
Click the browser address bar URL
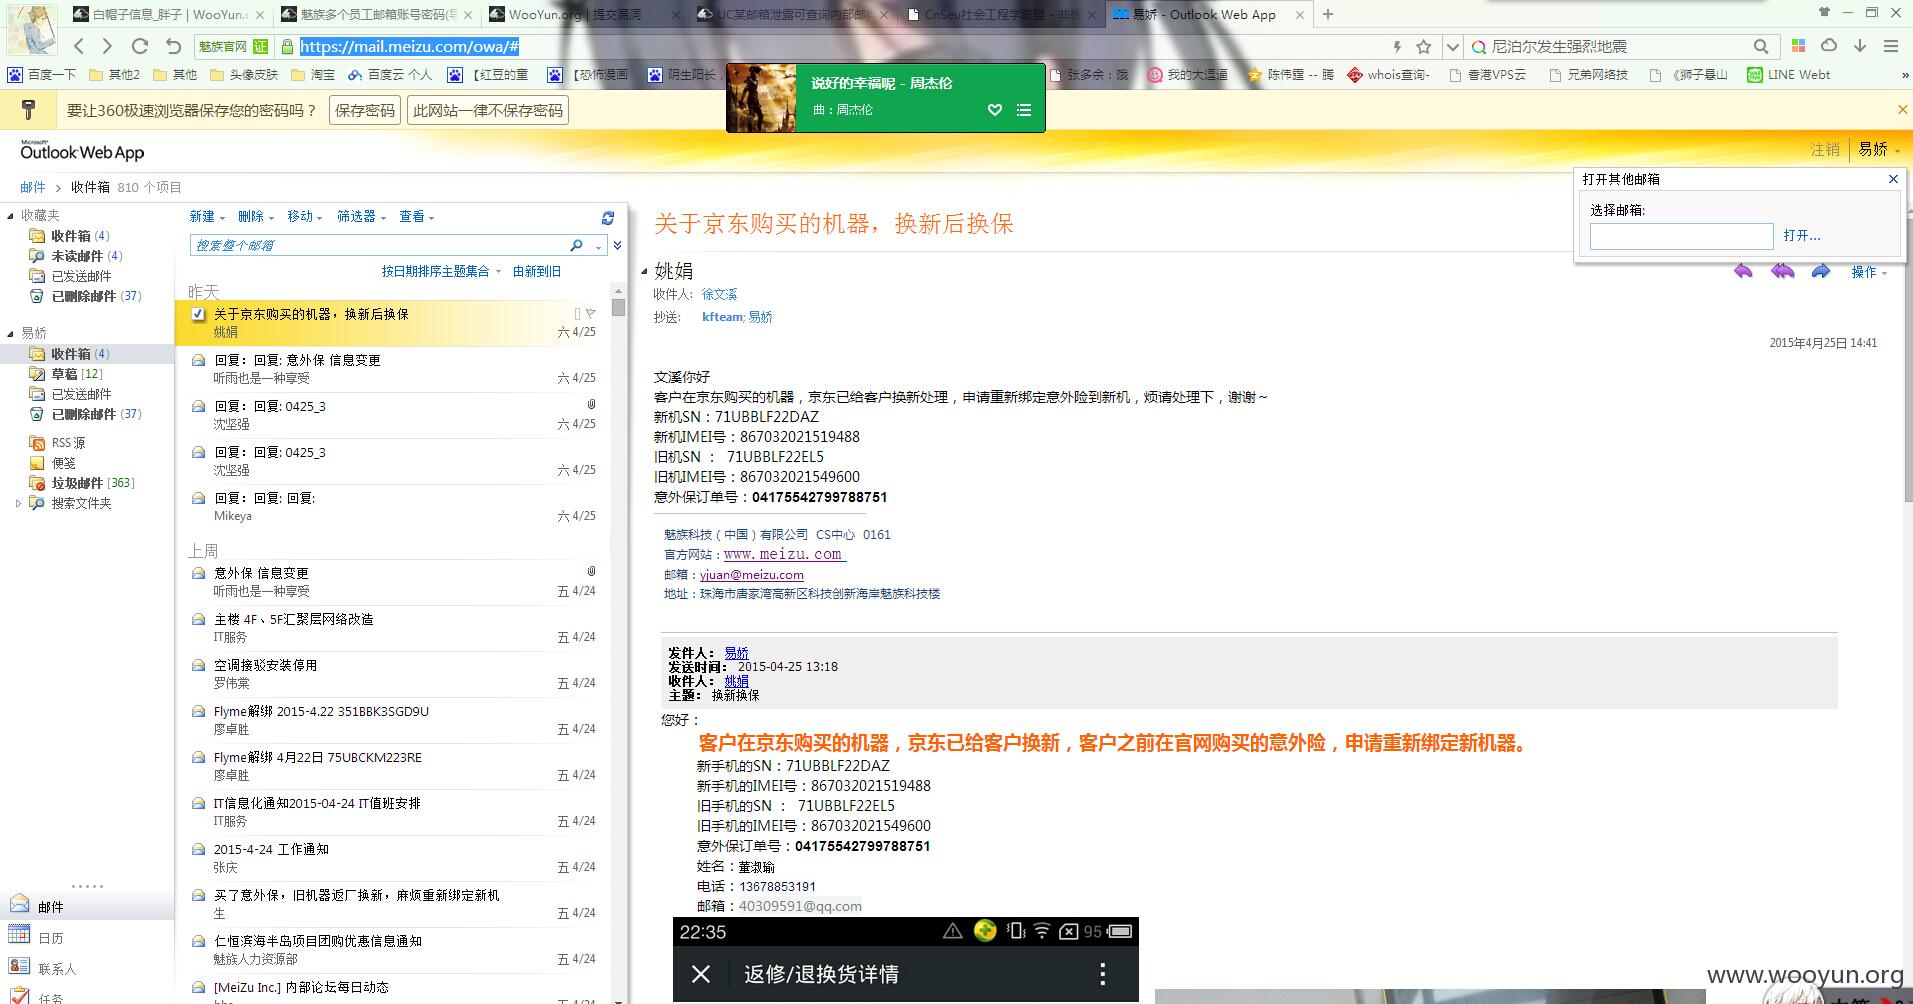[x=409, y=46]
